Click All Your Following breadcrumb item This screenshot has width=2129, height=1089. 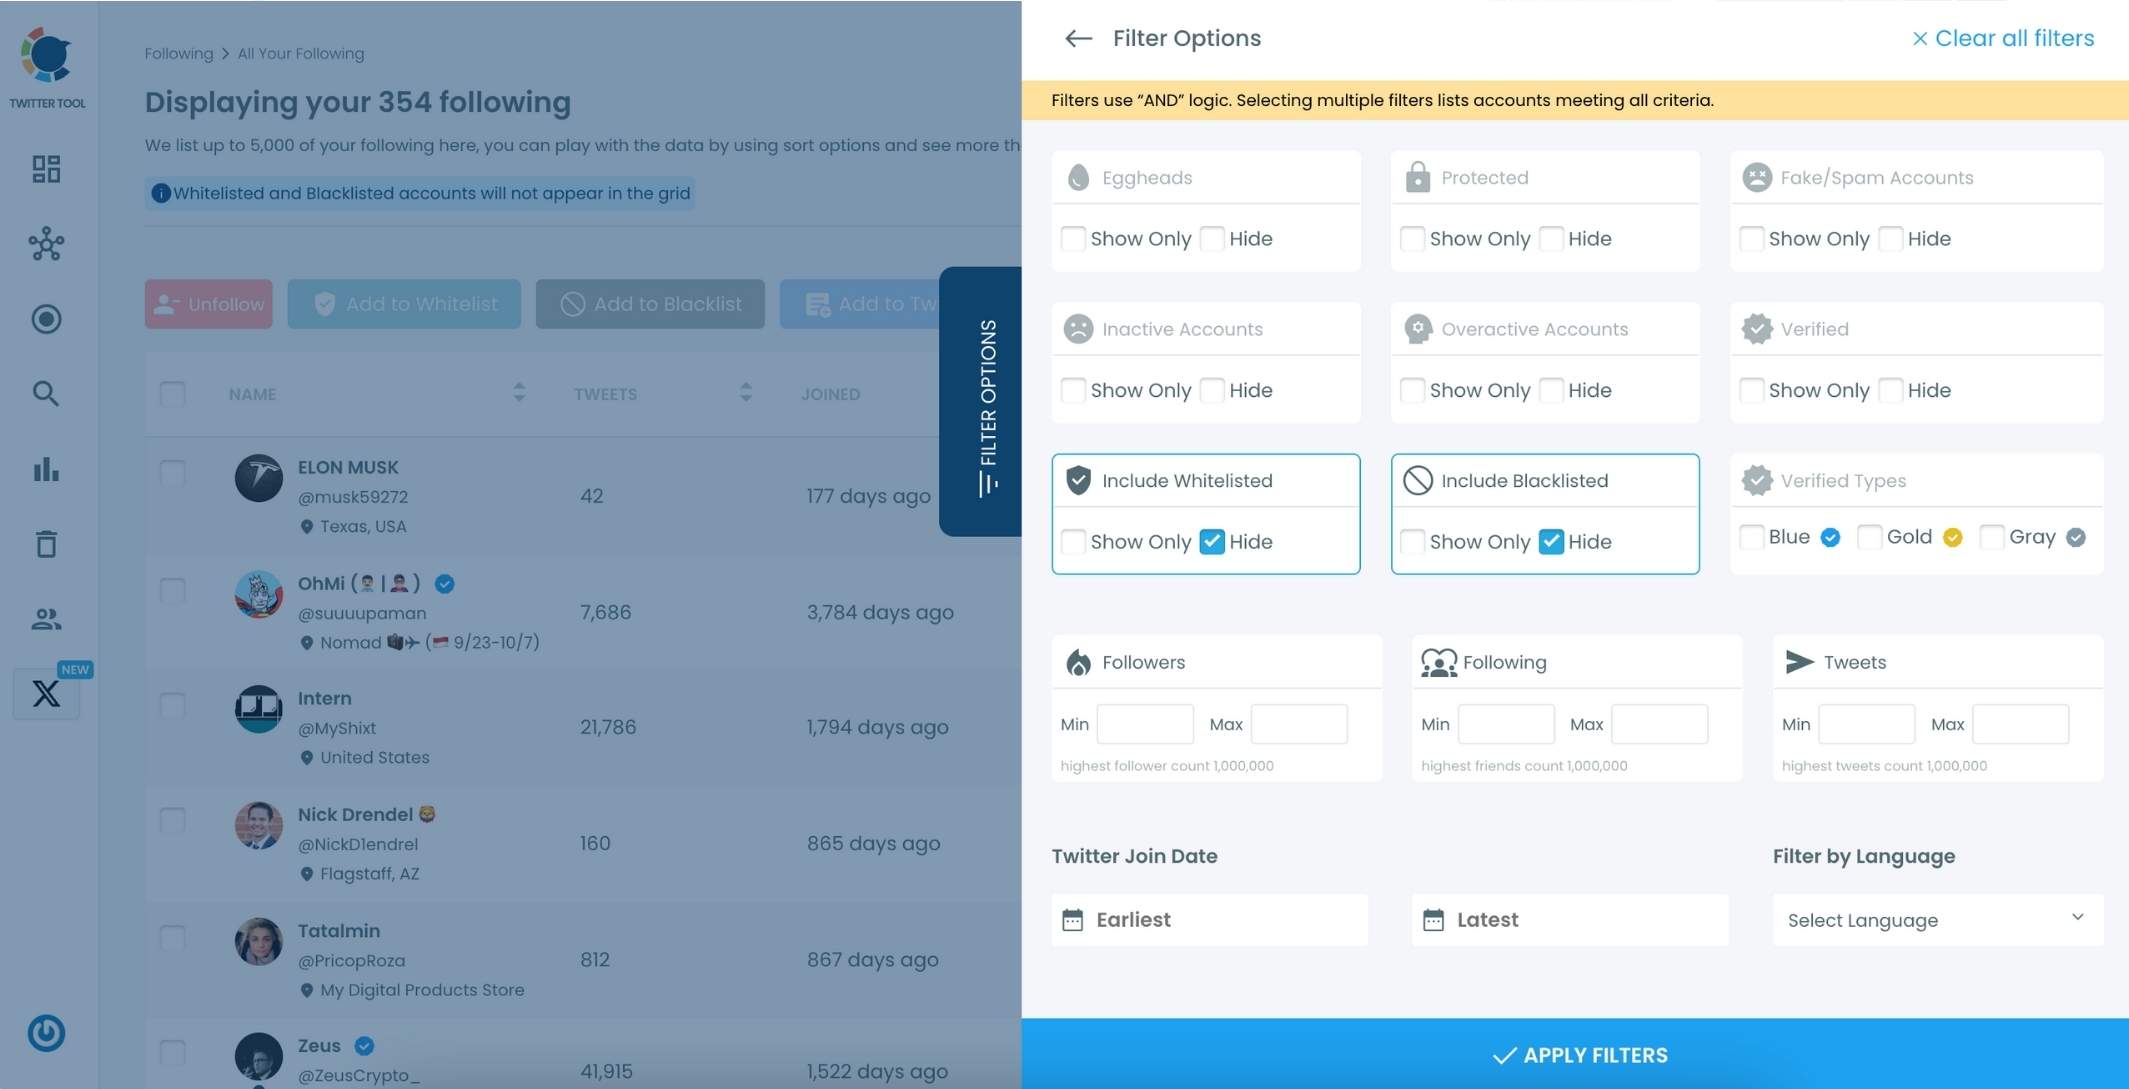click(x=300, y=53)
